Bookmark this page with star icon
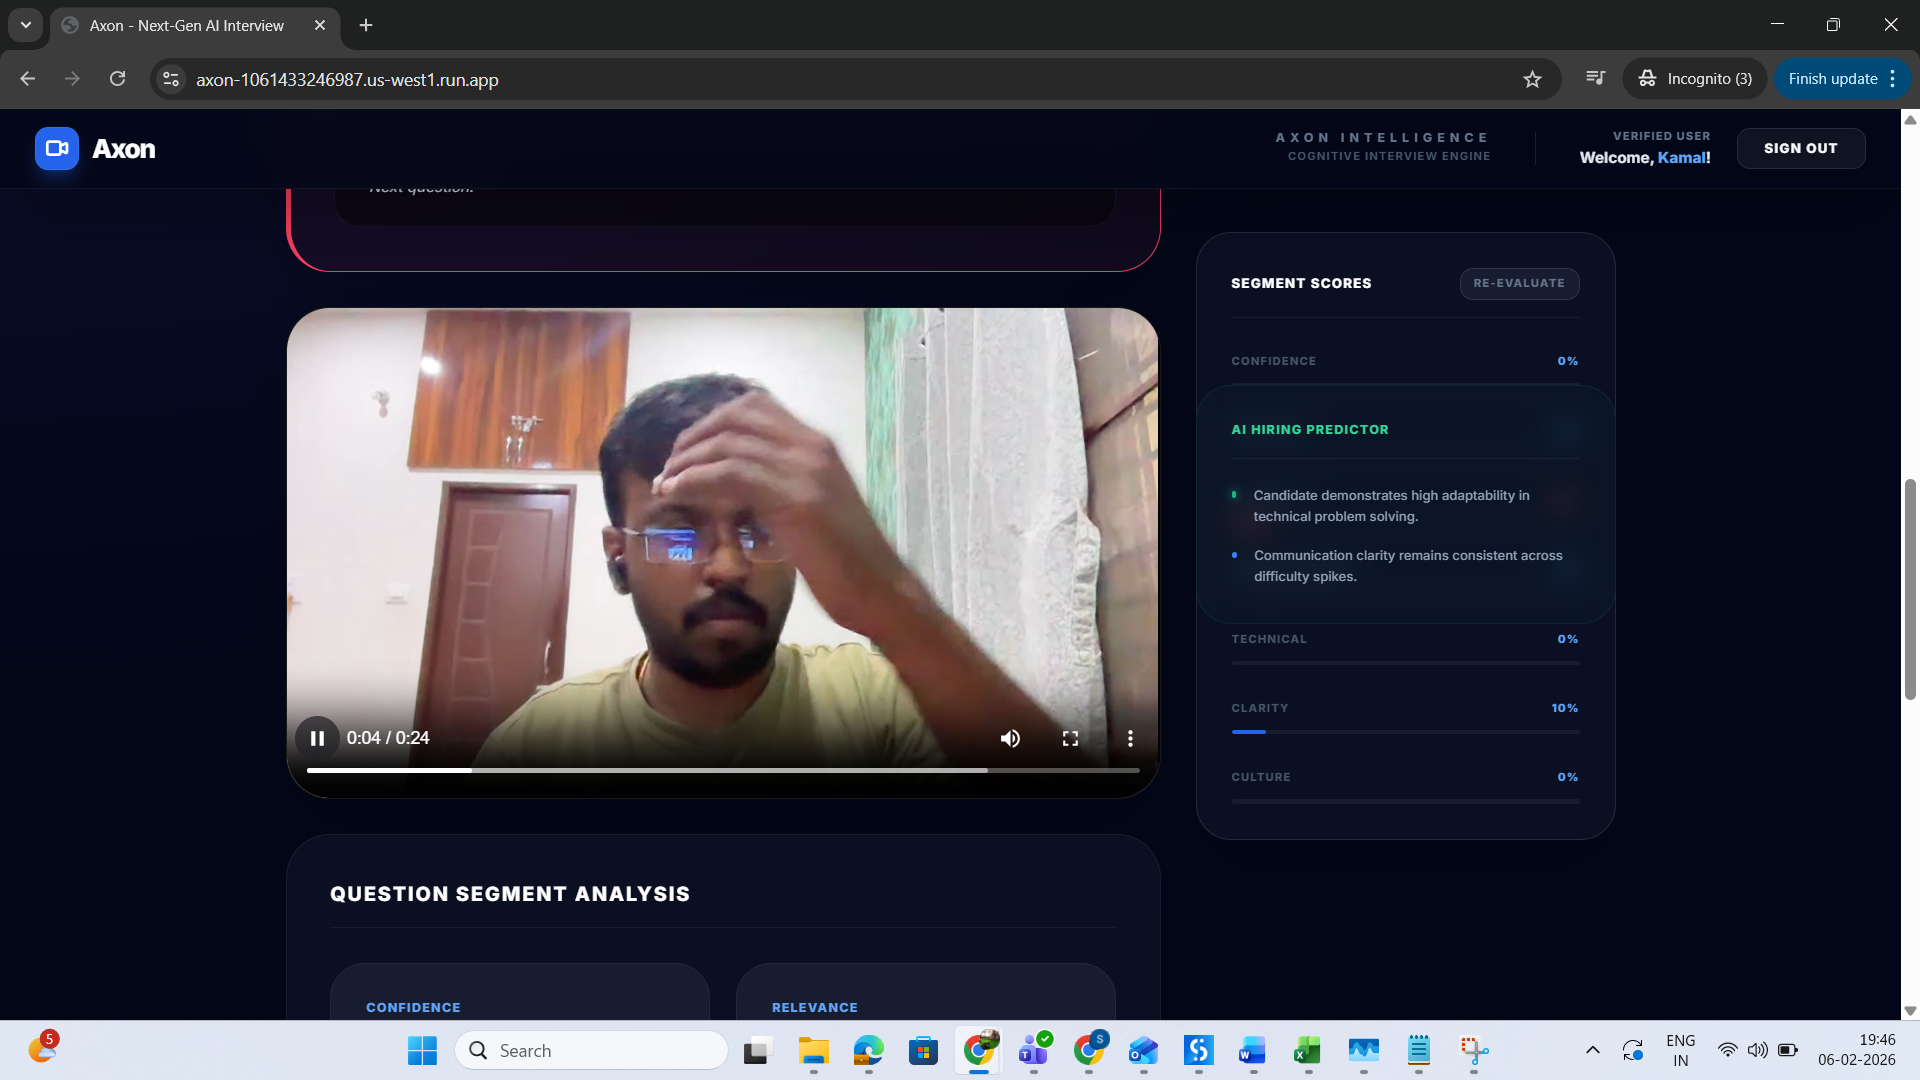The width and height of the screenshot is (1920, 1080). coord(1532,79)
